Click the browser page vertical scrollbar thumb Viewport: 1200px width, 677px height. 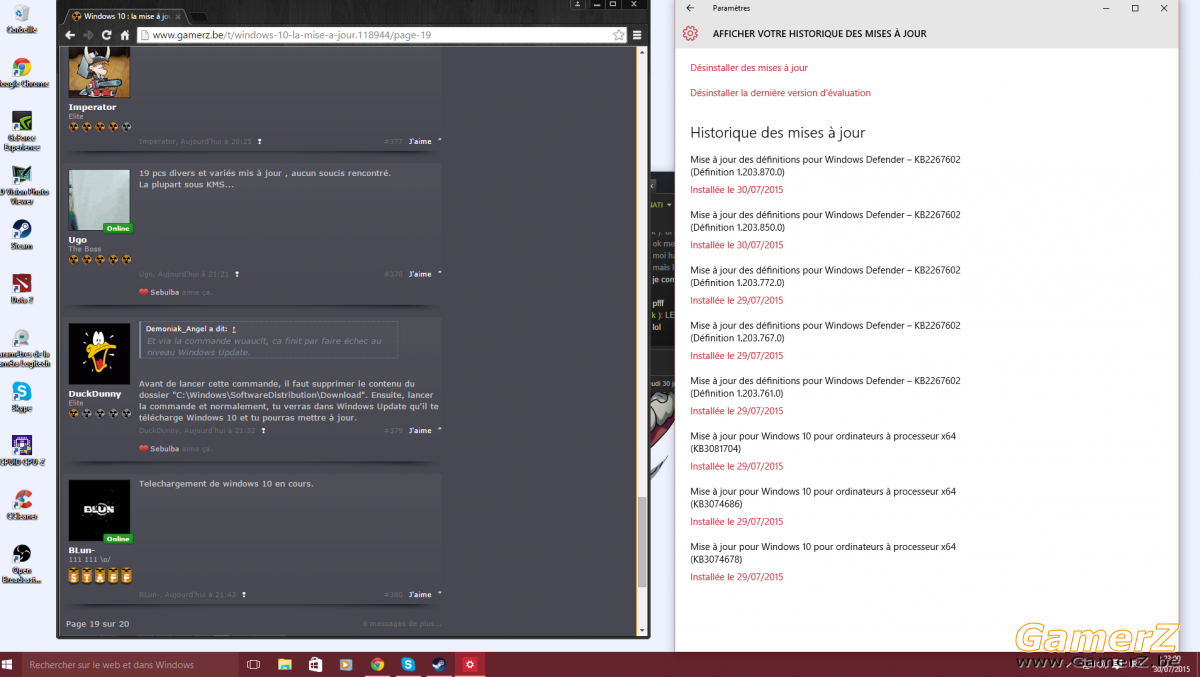tap(642, 543)
